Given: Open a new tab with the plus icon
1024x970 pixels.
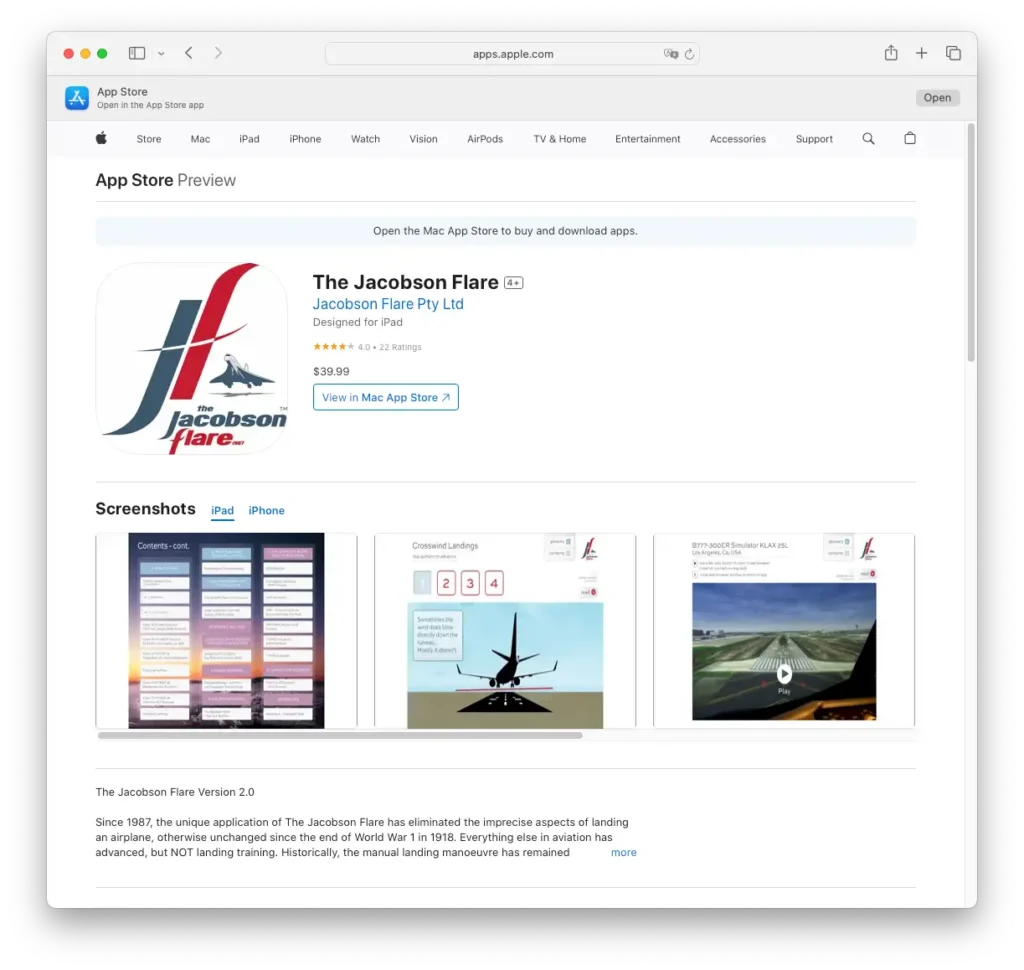Looking at the screenshot, I should coord(921,53).
